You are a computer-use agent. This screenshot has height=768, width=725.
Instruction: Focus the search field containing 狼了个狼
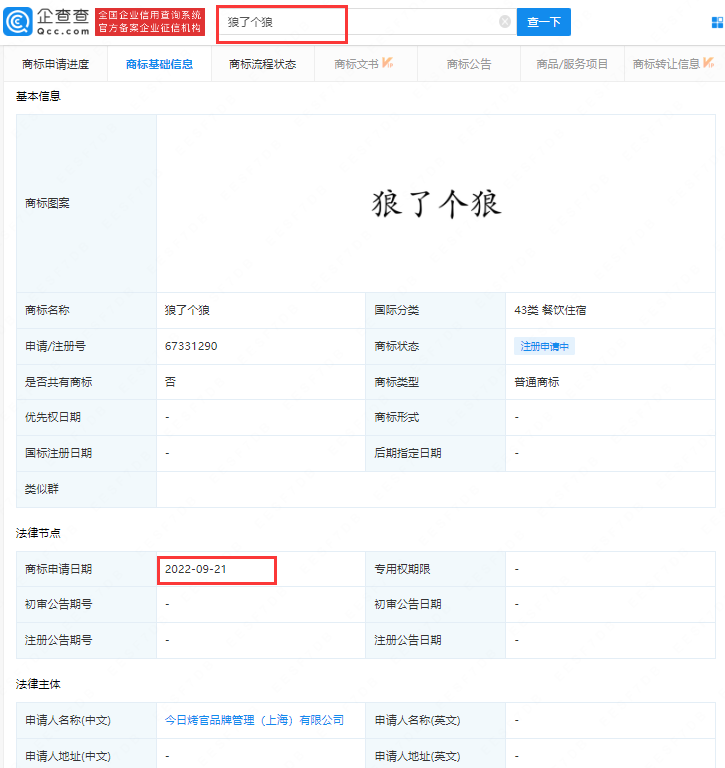[x=360, y=22]
